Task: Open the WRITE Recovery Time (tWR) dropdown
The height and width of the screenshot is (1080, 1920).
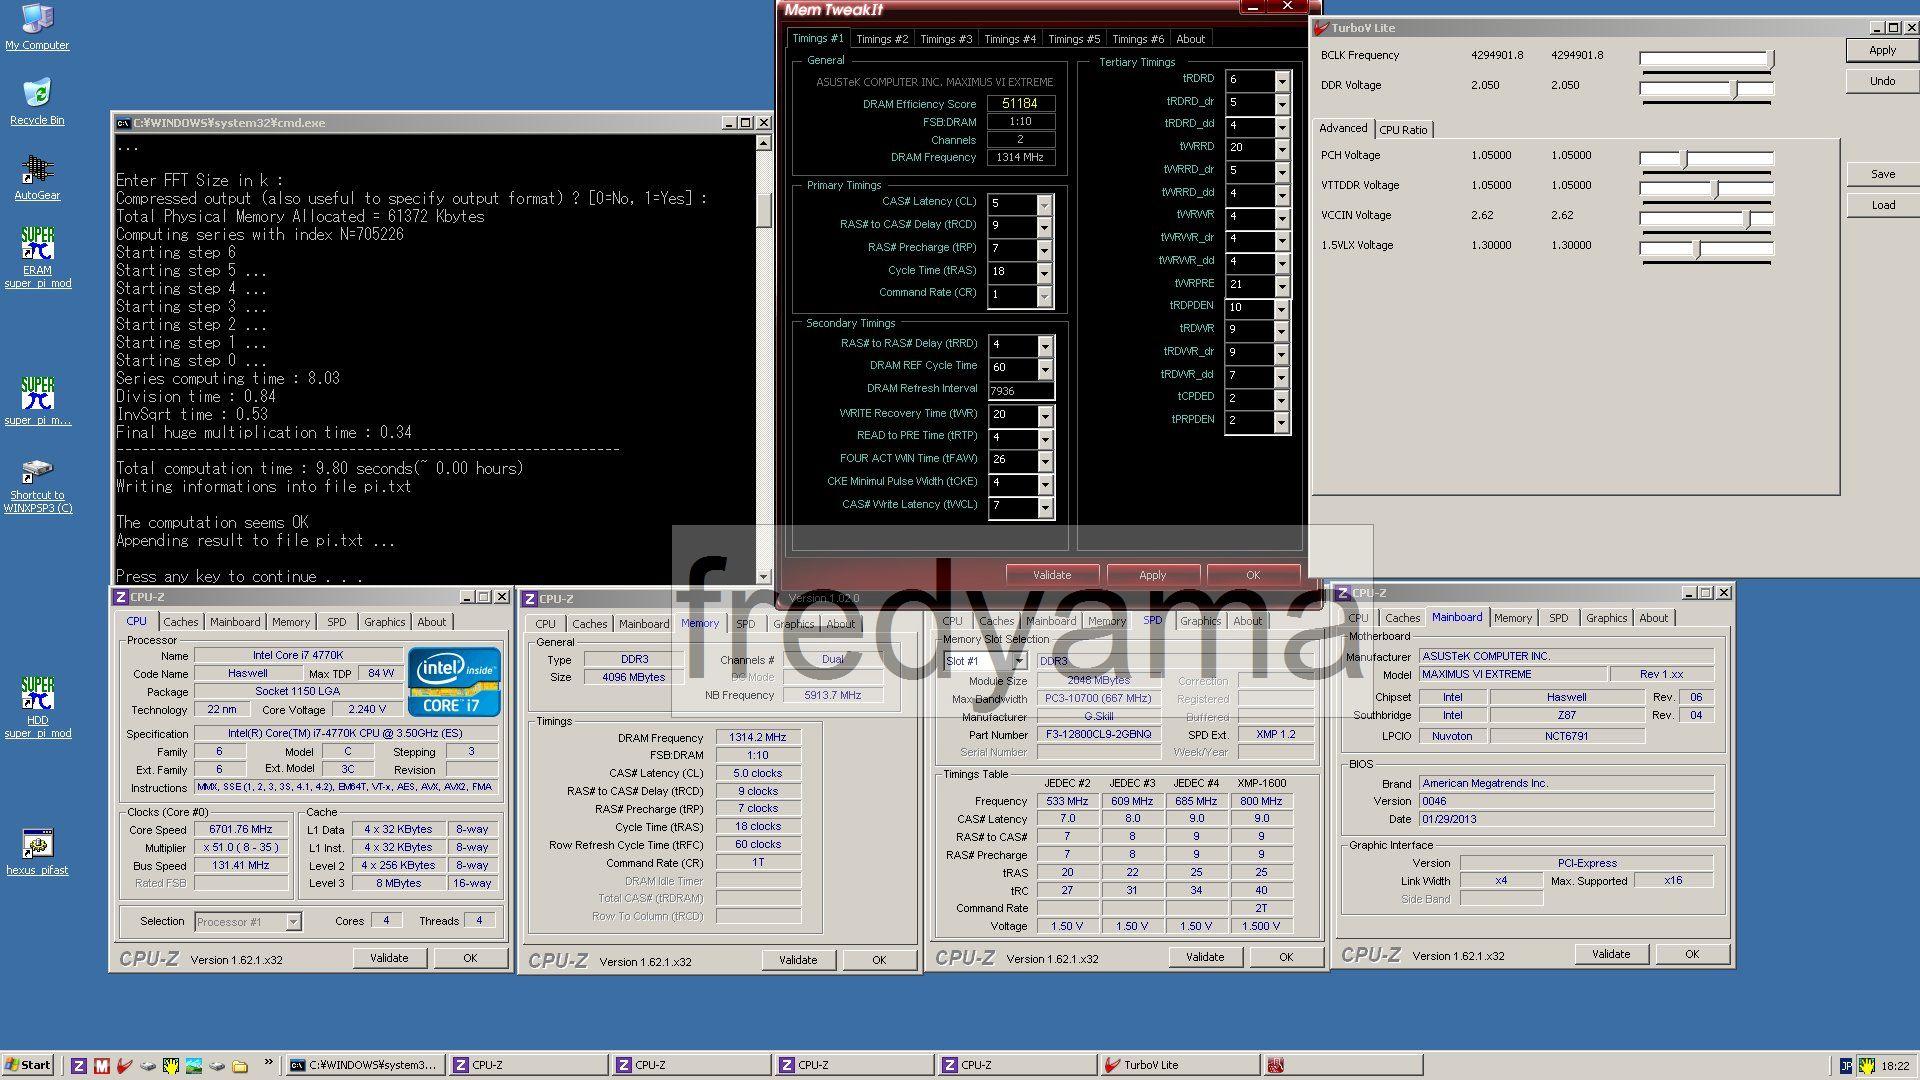Action: (1045, 415)
